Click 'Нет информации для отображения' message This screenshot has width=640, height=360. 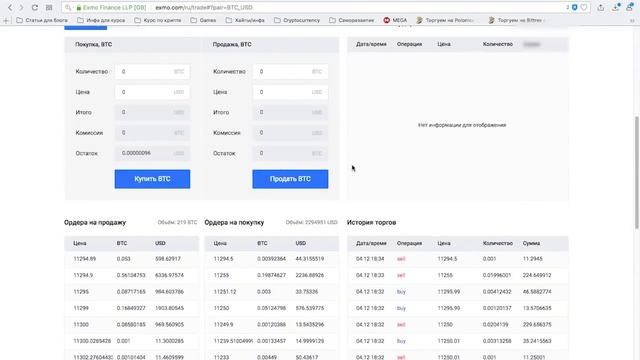(x=462, y=125)
